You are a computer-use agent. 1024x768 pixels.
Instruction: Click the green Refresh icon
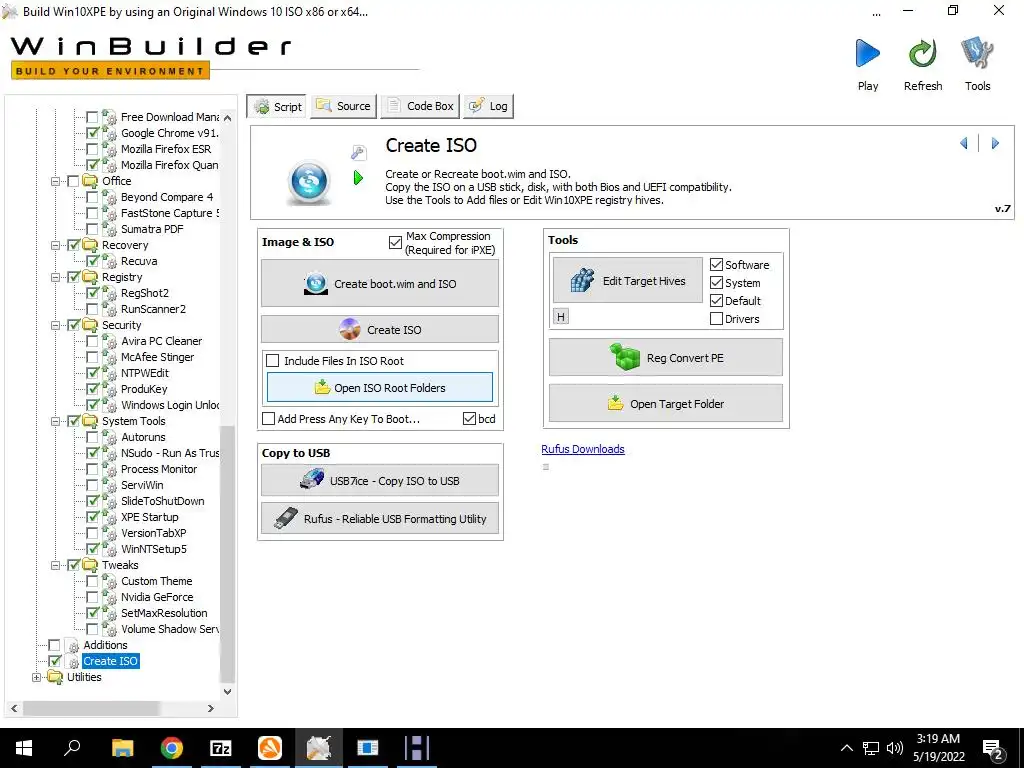(x=922, y=54)
